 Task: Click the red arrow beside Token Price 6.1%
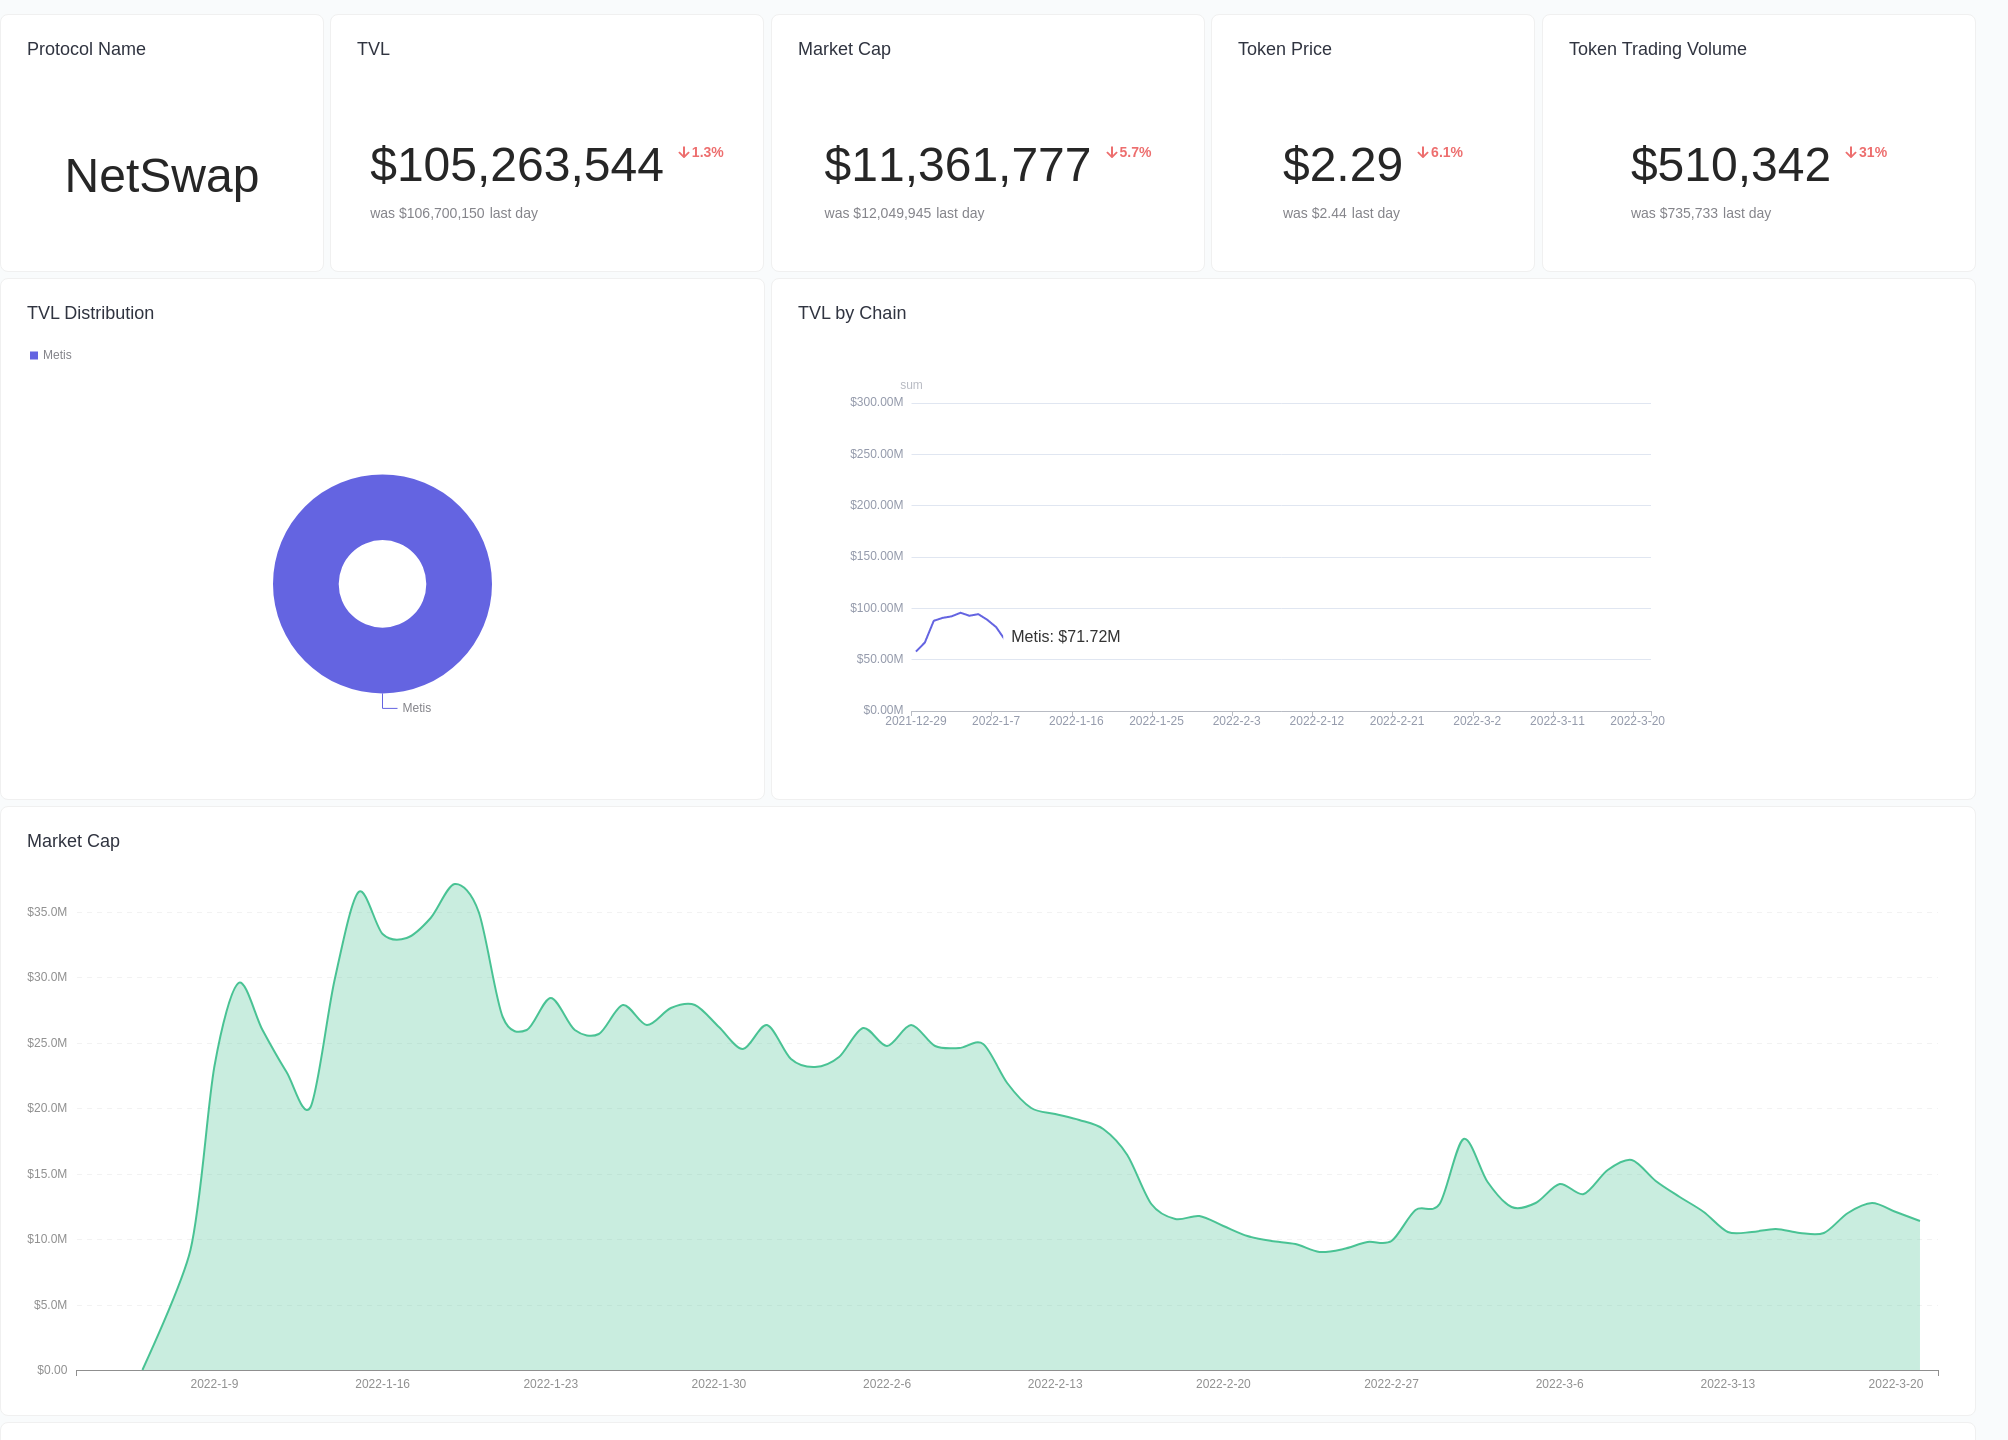point(1423,153)
